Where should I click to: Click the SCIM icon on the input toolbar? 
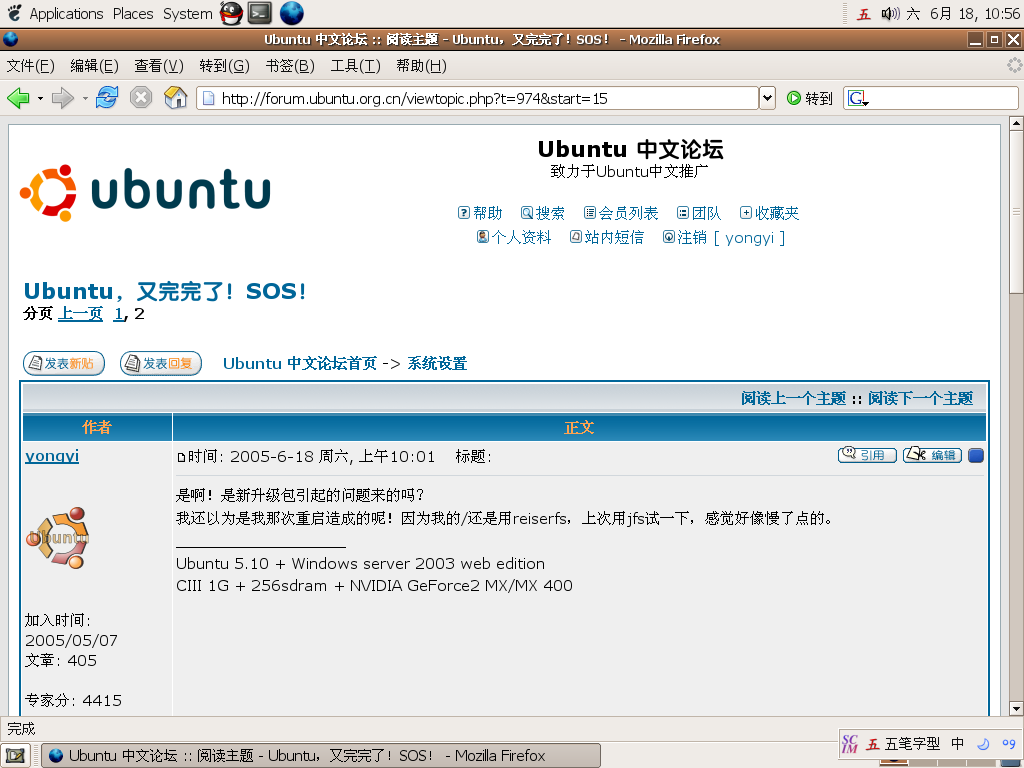coord(850,743)
